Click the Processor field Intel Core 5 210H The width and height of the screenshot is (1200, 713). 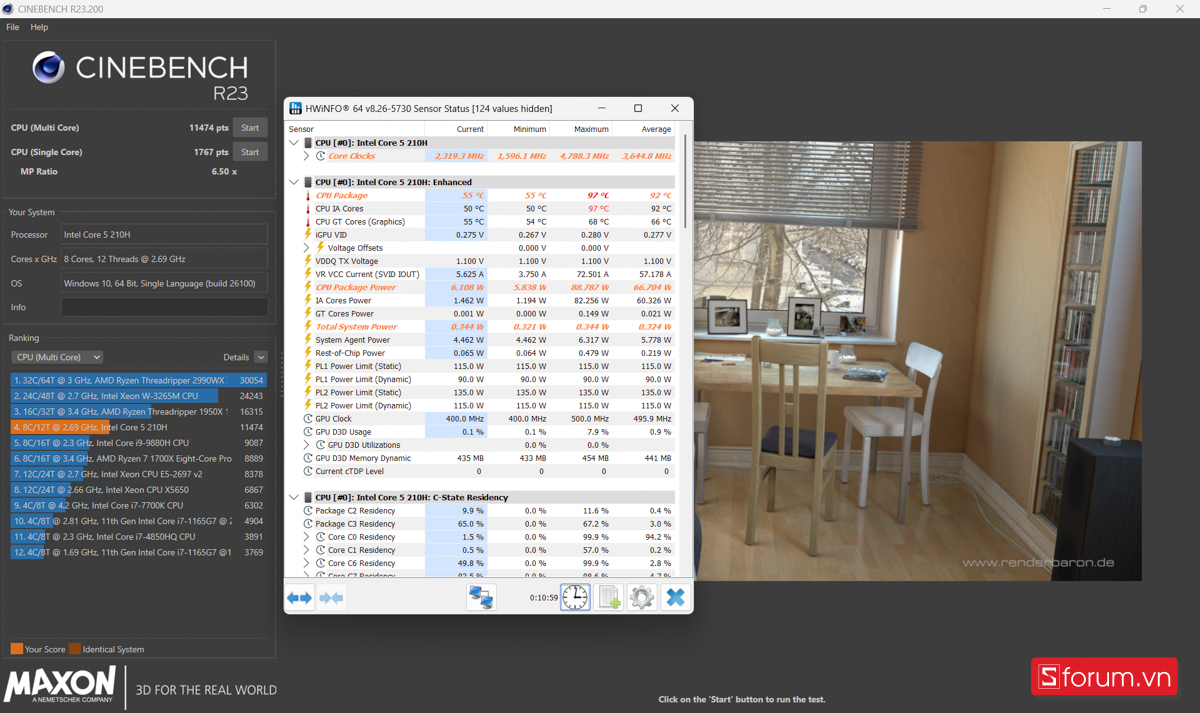click(164, 235)
